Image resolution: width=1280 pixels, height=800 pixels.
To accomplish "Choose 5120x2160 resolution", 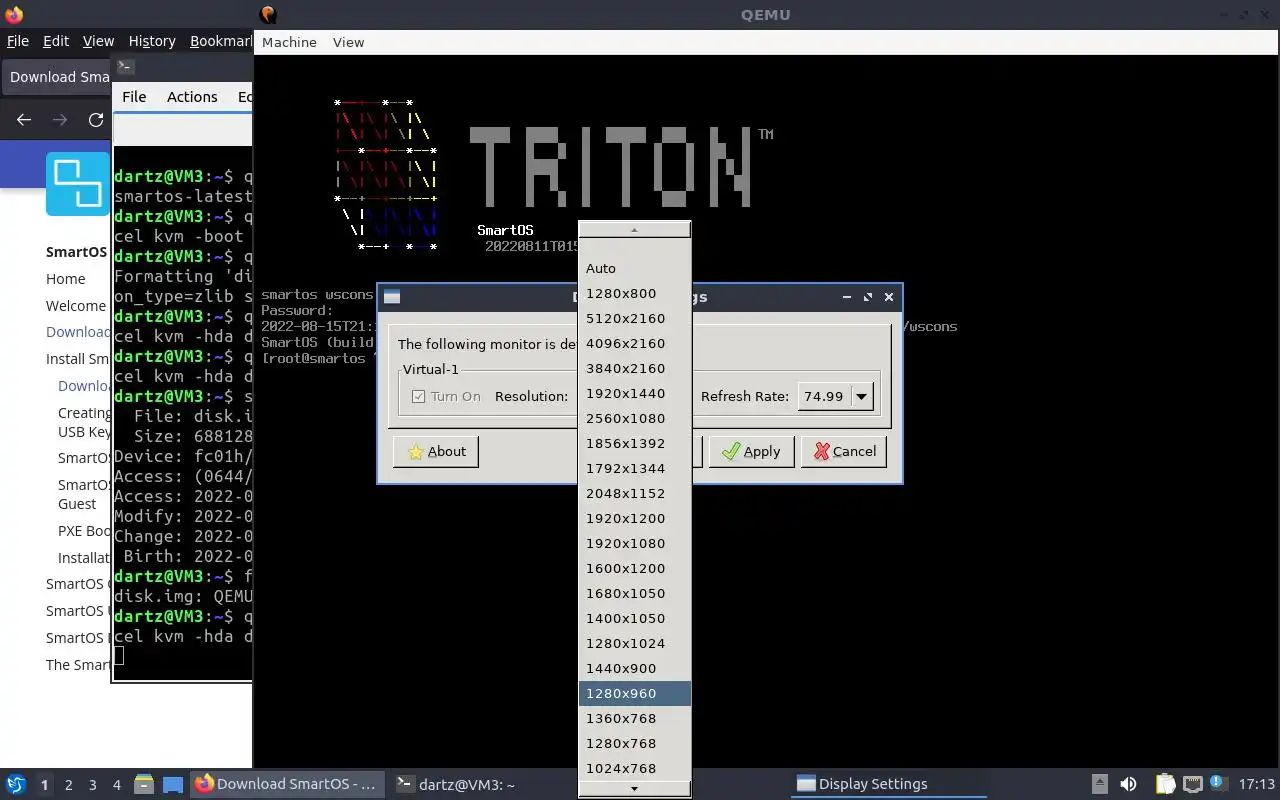I will point(634,318).
